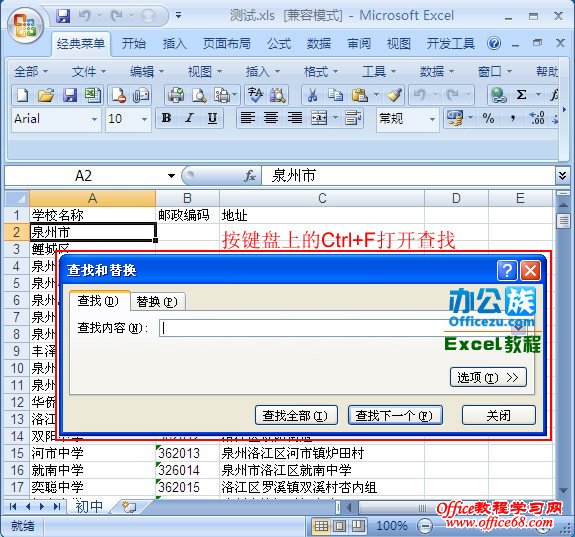Open the font size 10 dropdown
575x537 pixels.
pyautogui.click(x=144, y=119)
